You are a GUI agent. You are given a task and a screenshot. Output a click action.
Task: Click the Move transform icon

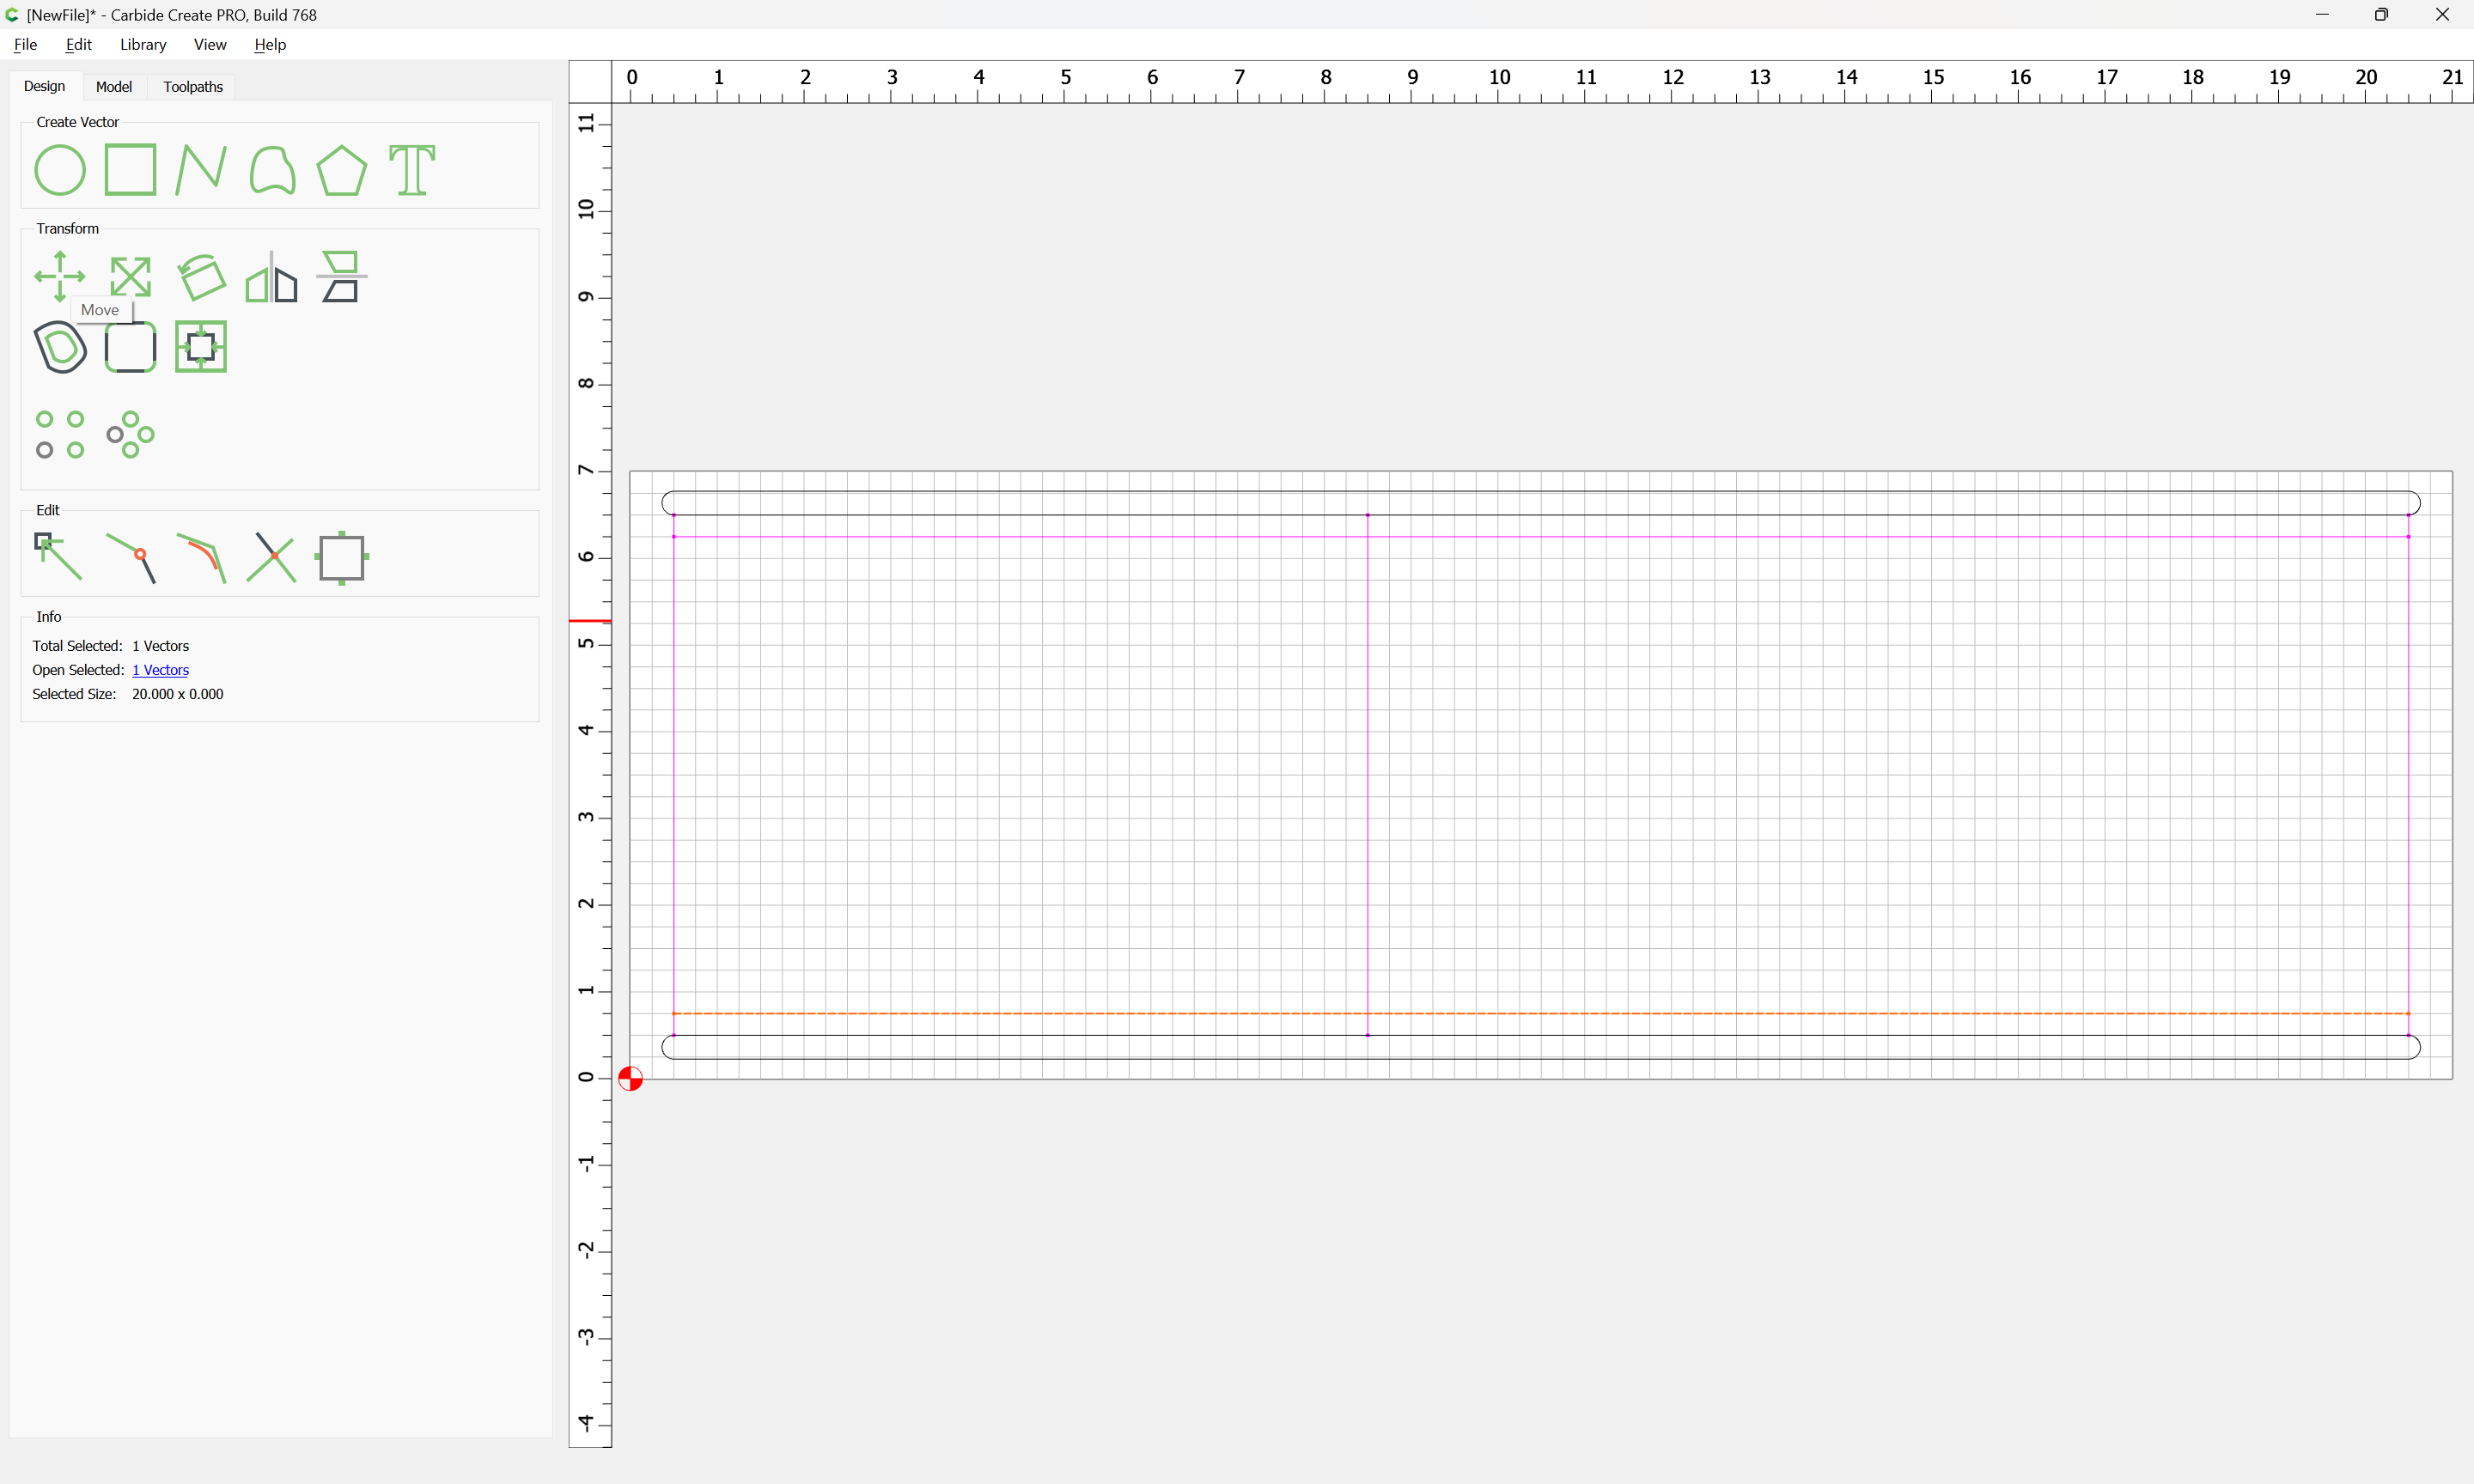point(60,276)
